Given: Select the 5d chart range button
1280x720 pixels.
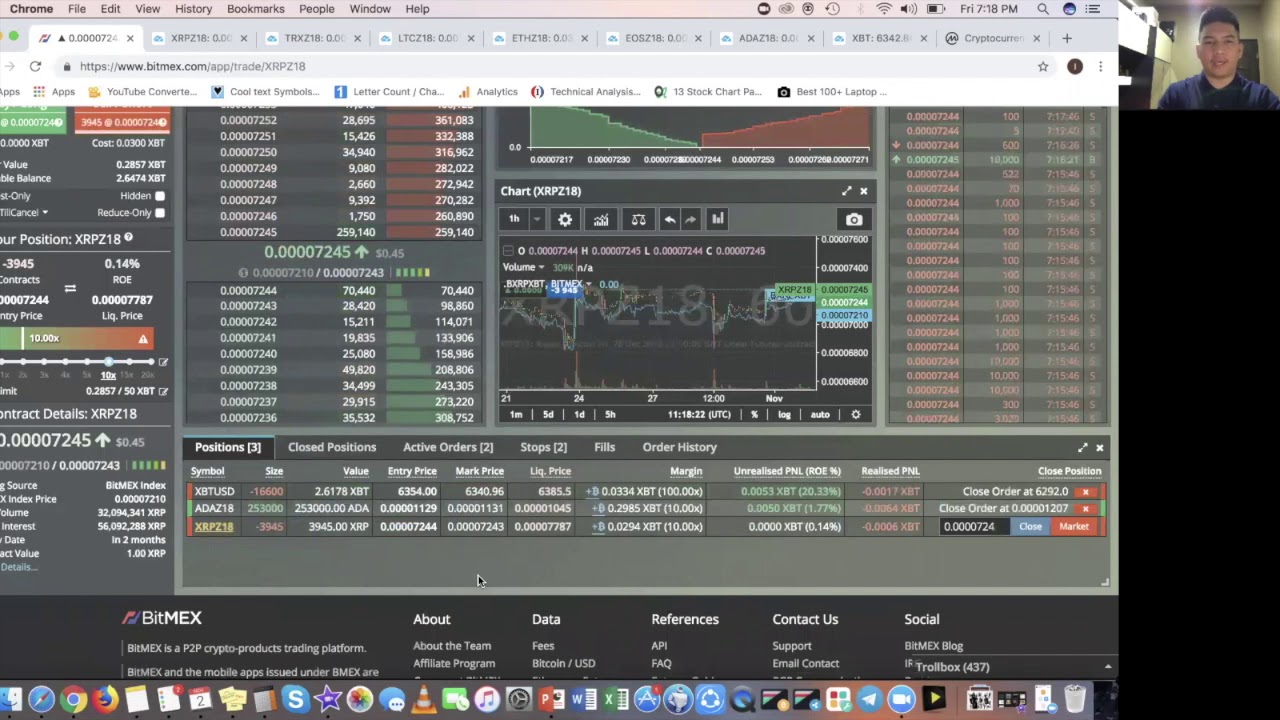Looking at the screenshot, I should [x=548, y=414].
